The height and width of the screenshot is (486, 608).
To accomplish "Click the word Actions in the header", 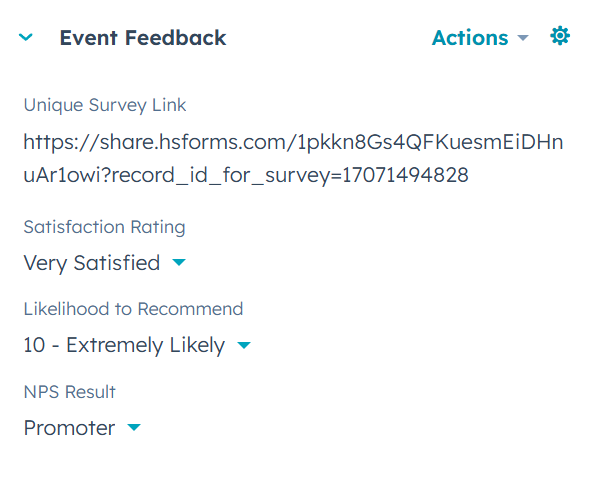I will pyautogui.click(x=470, y=38).
